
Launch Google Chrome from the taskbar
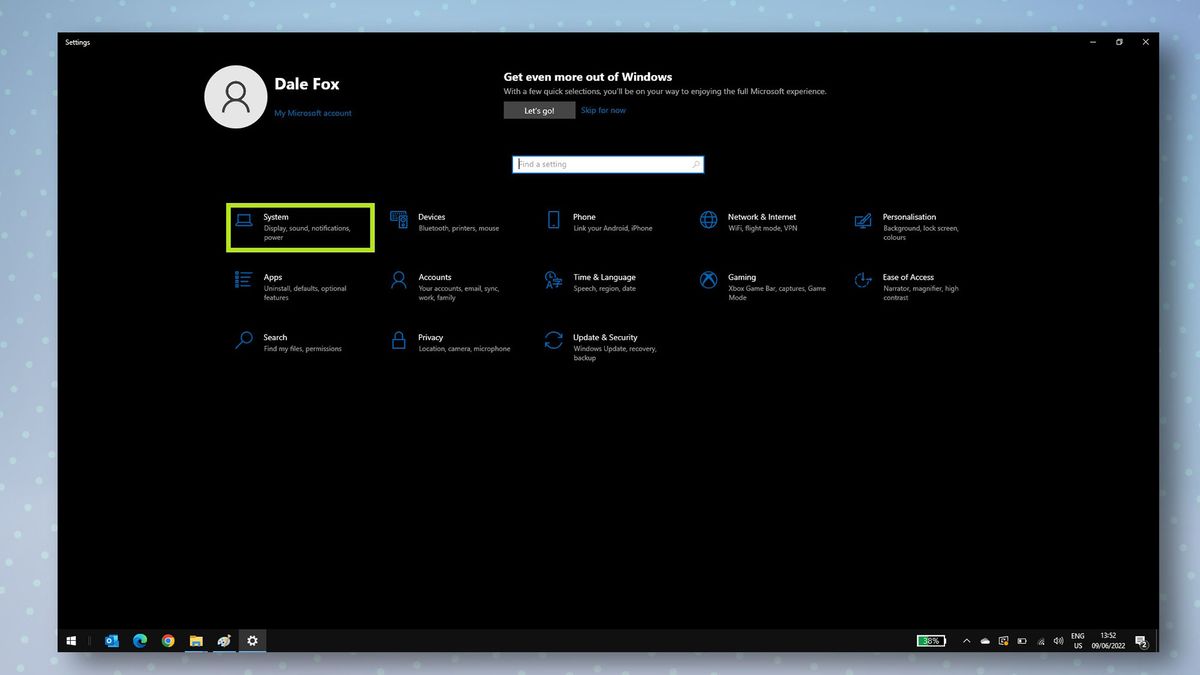pos(168,640)
